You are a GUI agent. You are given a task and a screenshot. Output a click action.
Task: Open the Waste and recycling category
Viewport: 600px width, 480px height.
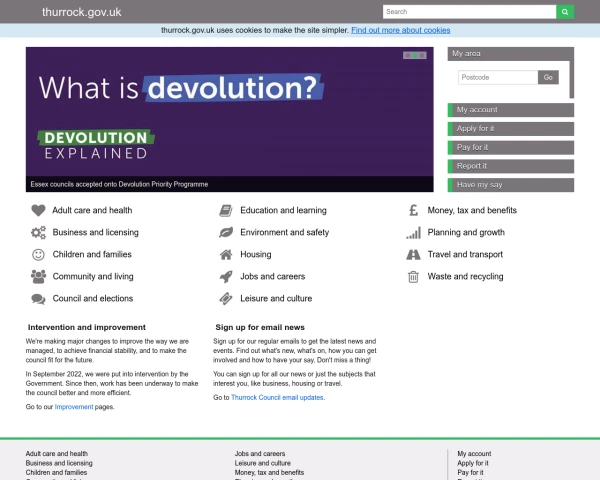click(465, 276)
